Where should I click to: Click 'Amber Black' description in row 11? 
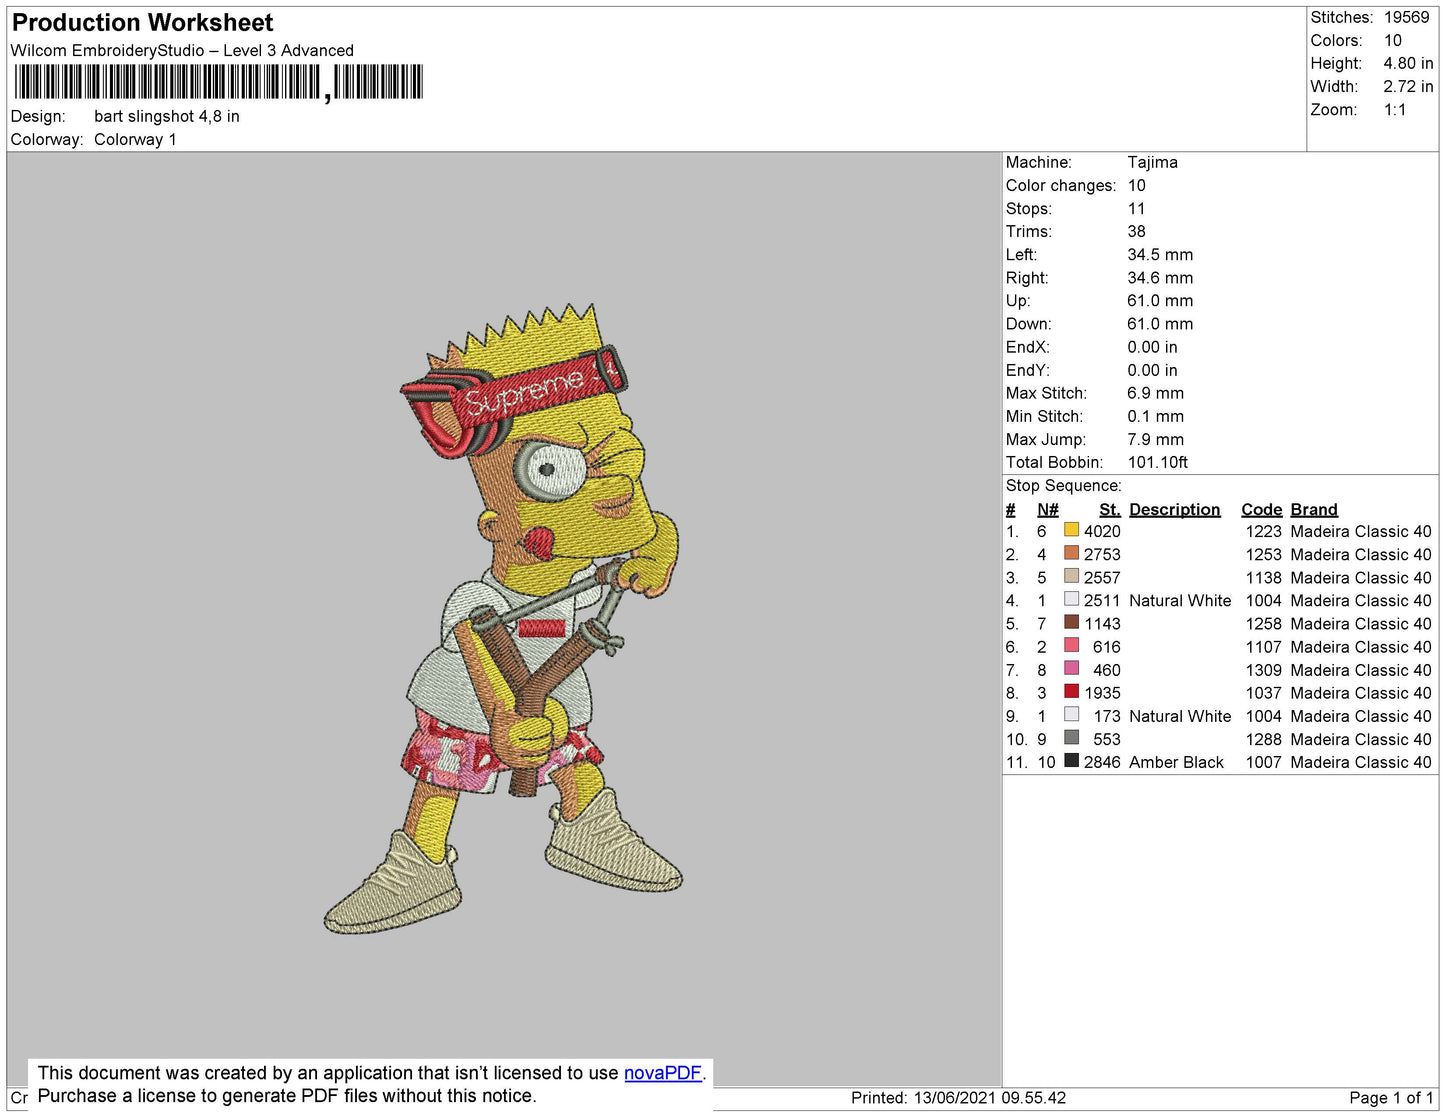1176,762
